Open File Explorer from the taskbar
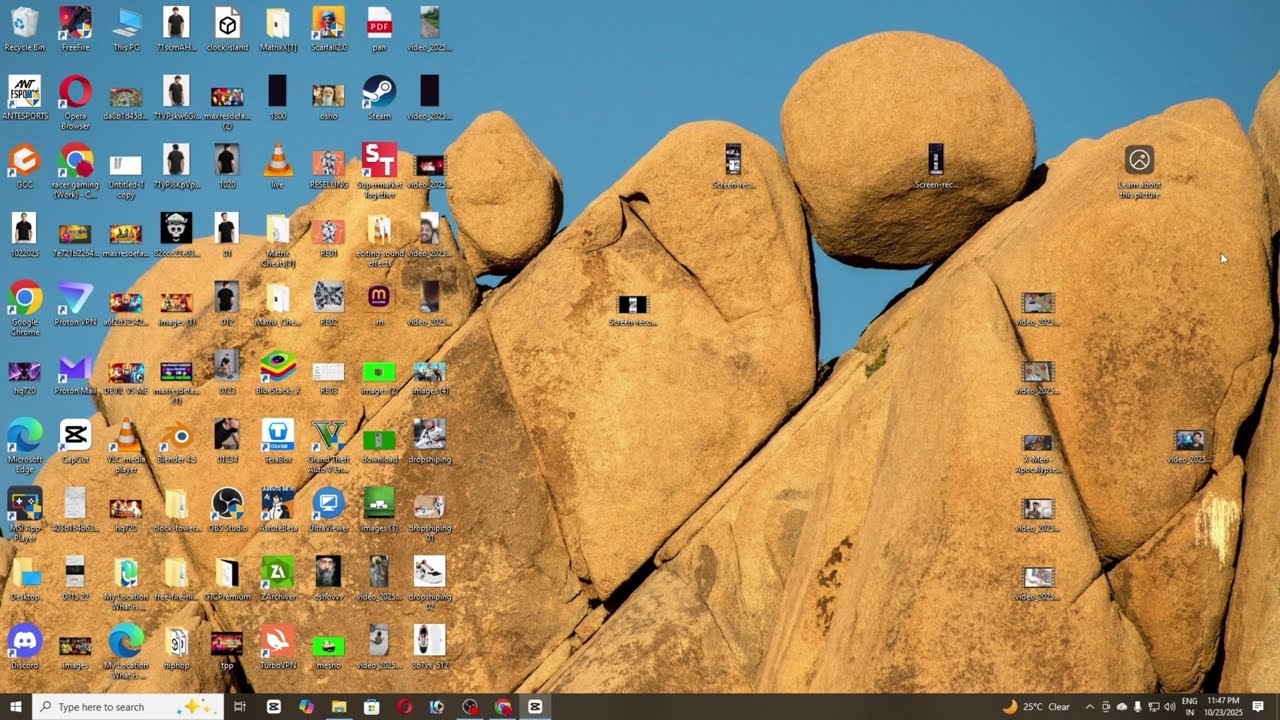Image resolution: width=1280 pixels, height=720 pixels. point(339,707)
